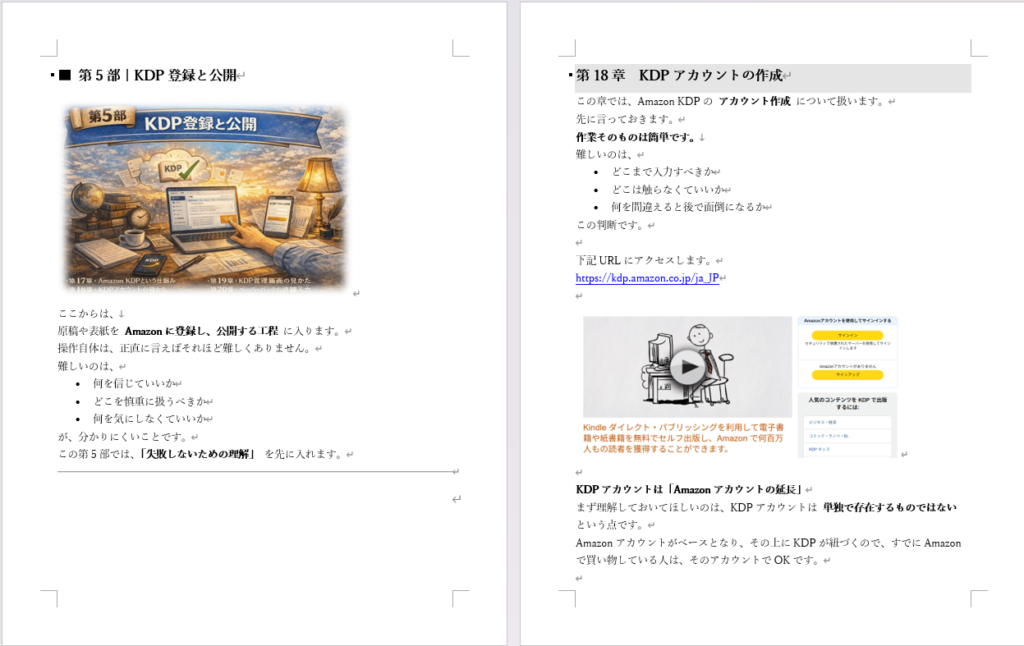The image size is (1024, 646).
Task: Click the bullet item 何を気にしなくていいか
Action: point(146,419)
